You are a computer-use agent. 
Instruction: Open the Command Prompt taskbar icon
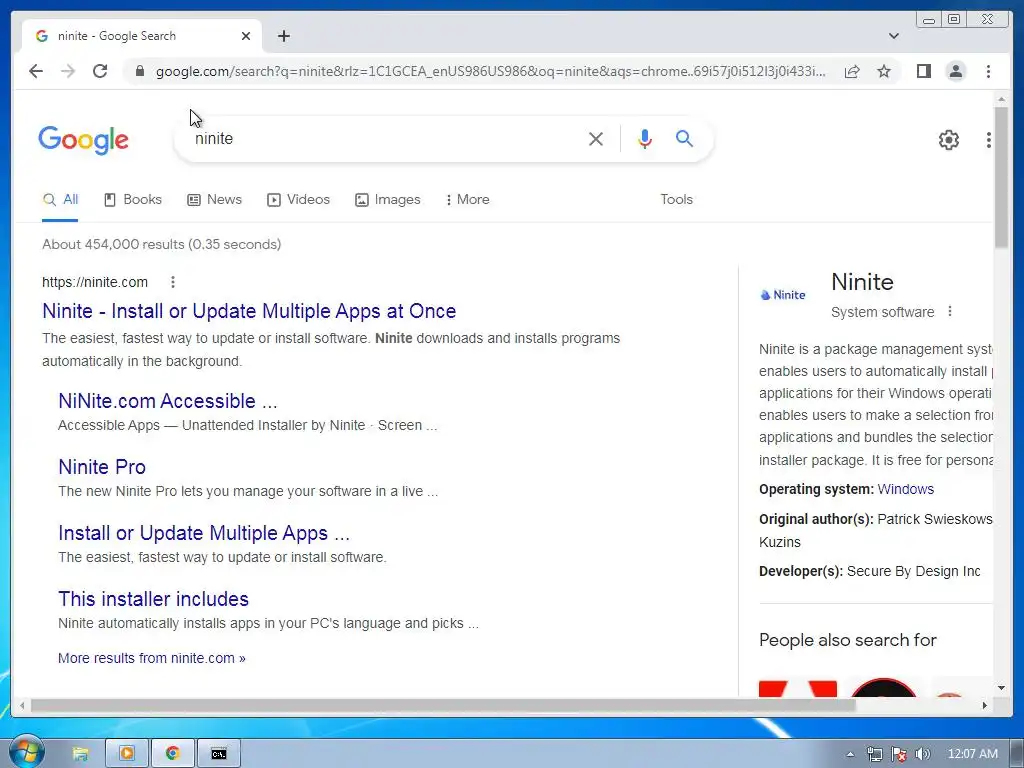(219, 754)
